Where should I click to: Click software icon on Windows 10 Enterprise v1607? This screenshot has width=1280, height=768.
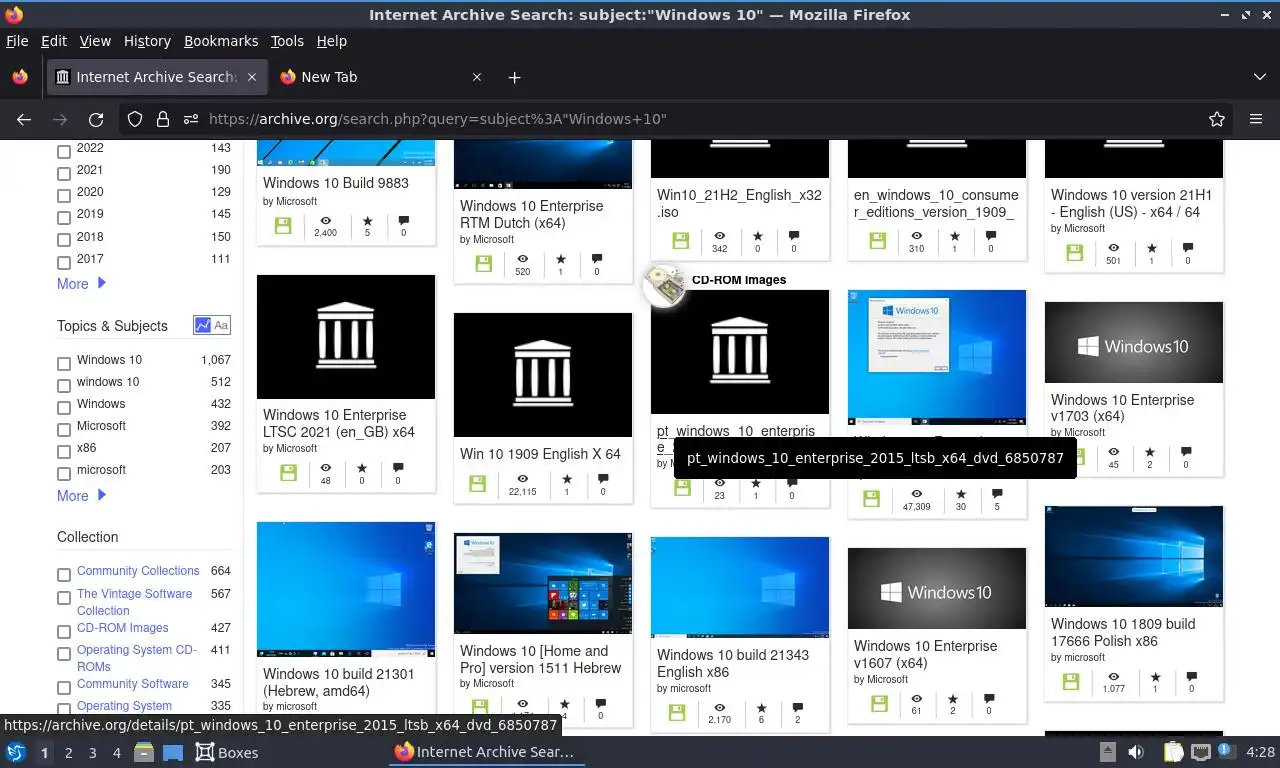[880, 703]
